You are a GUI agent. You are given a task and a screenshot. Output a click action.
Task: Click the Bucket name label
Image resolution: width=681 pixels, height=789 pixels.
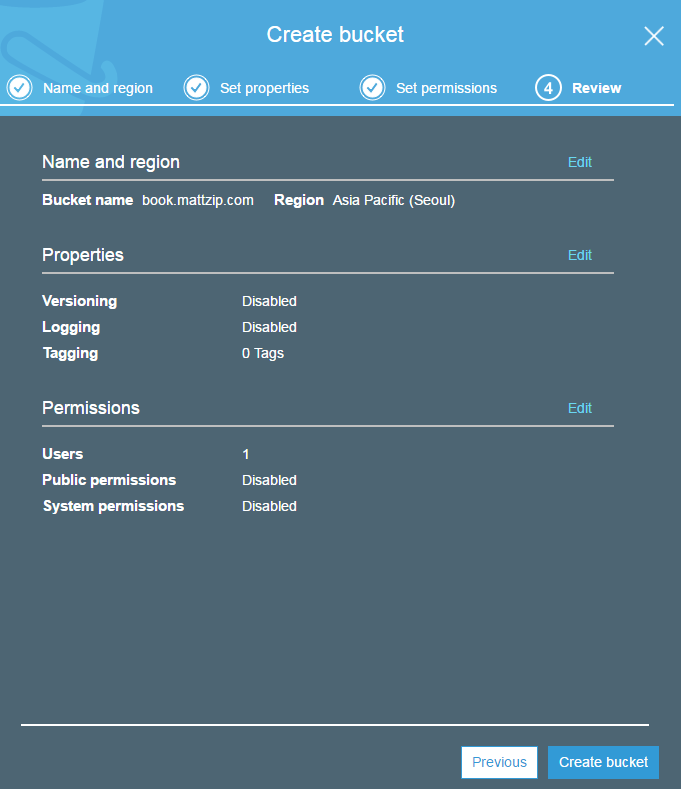click(x=88, y=200)
